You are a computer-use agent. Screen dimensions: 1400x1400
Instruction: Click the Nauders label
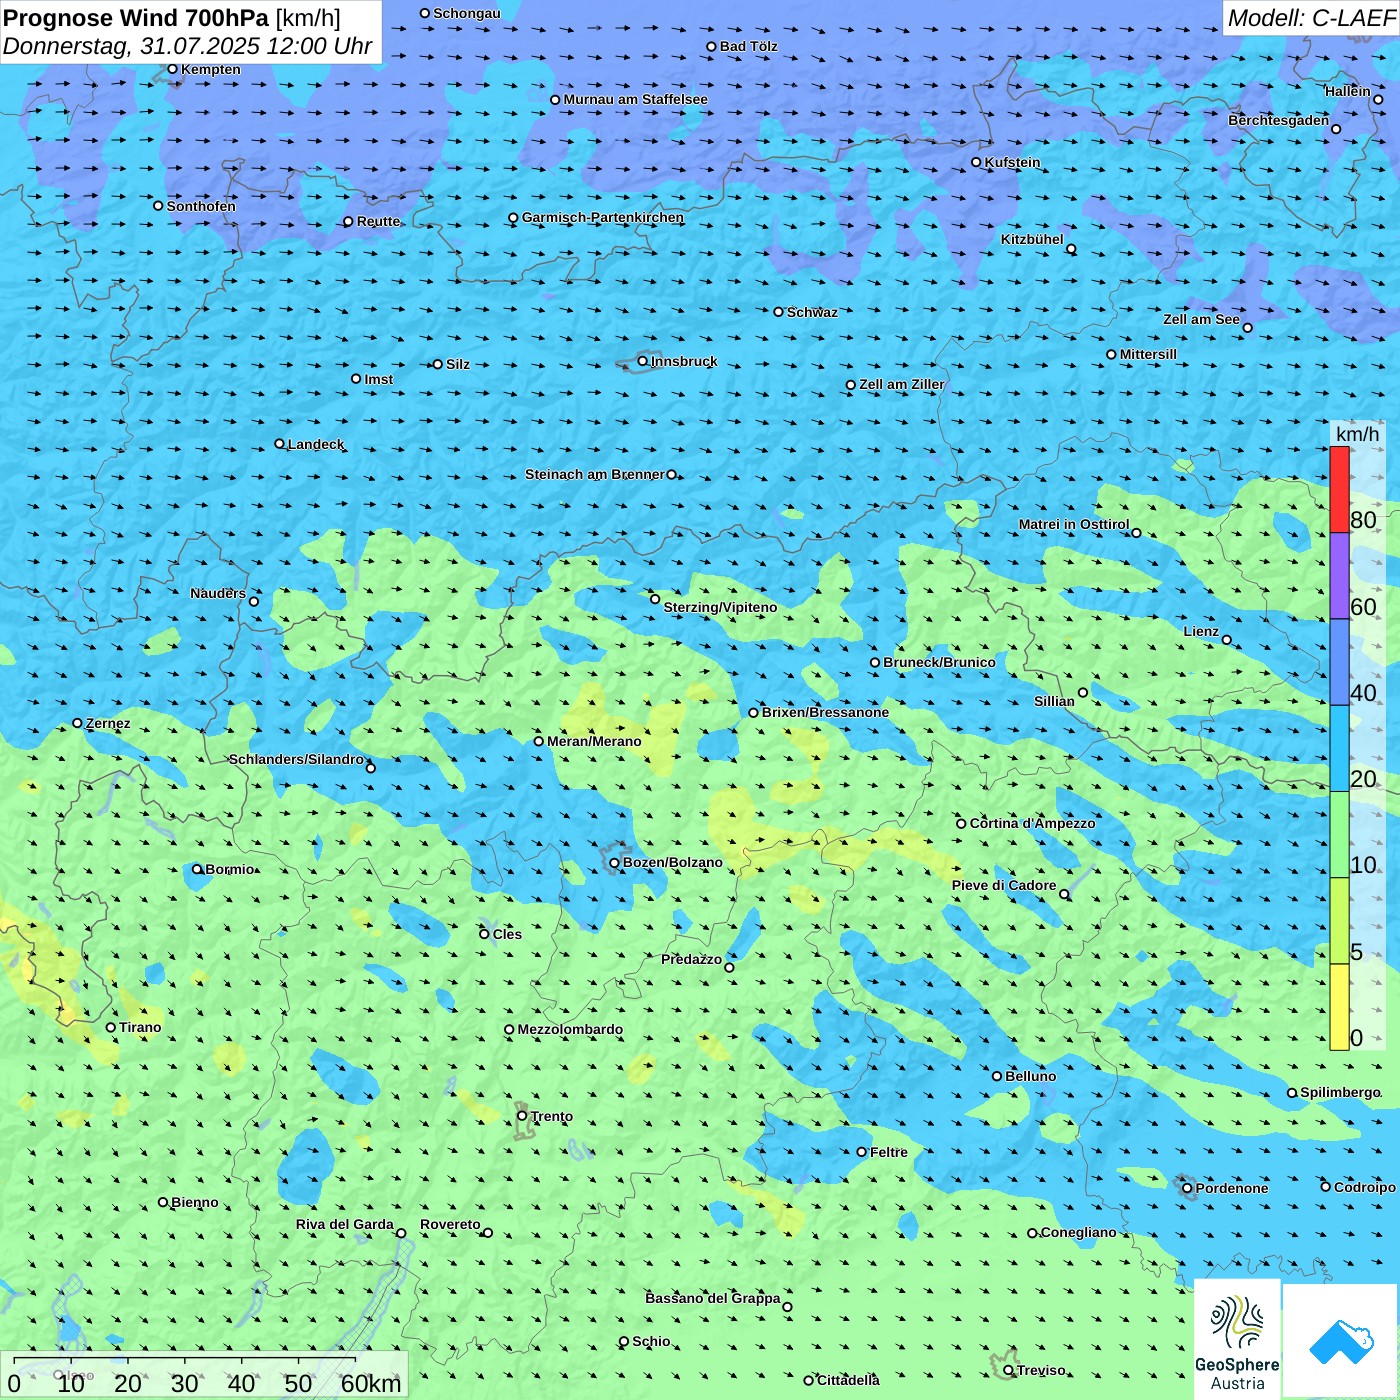(x=218, y=593)
